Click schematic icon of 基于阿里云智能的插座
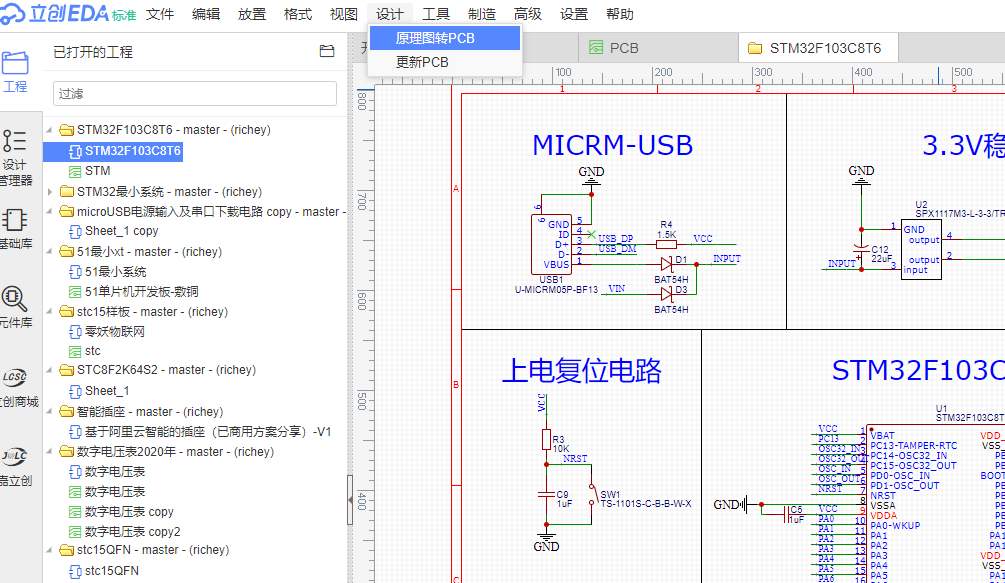Viewport: 1005px width, 583px height. pyautogui.click(x=75, y=432)
